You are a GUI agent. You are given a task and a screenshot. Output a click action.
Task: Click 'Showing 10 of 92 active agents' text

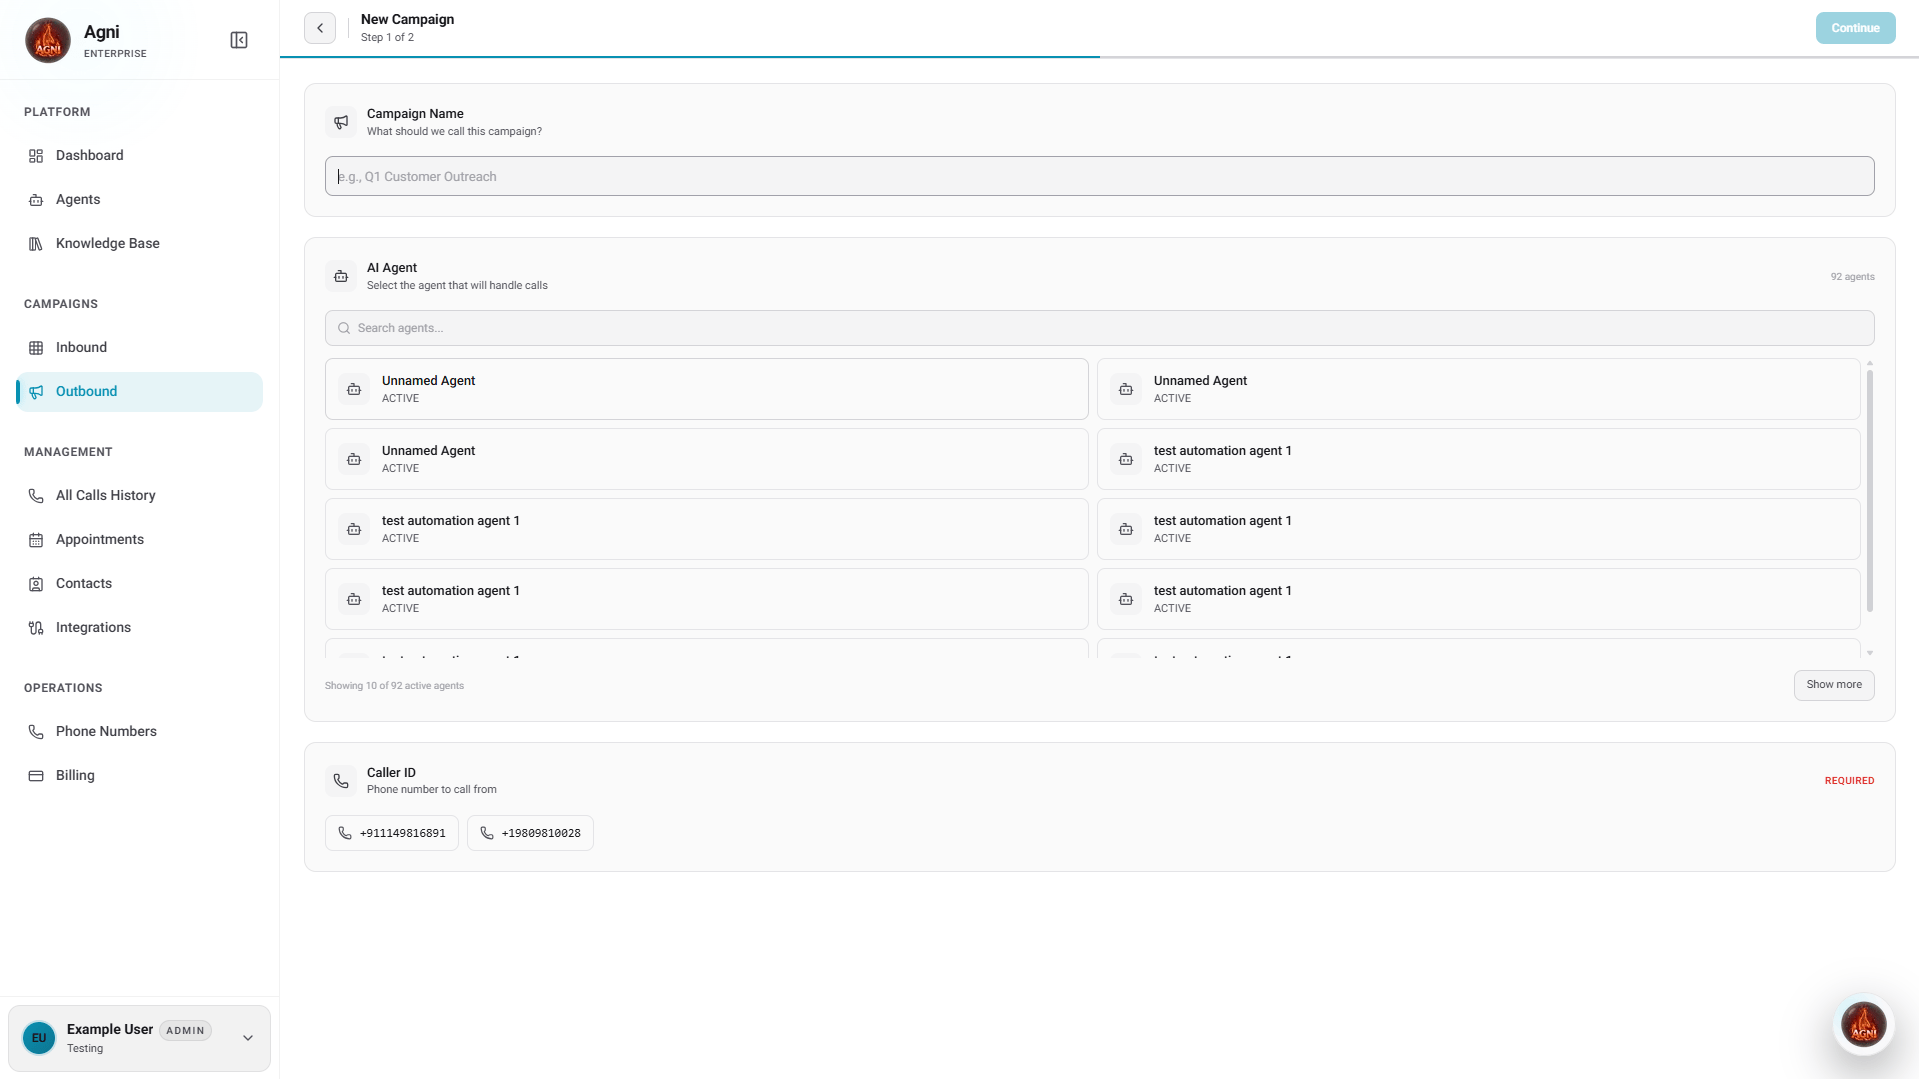pos(394,686)
